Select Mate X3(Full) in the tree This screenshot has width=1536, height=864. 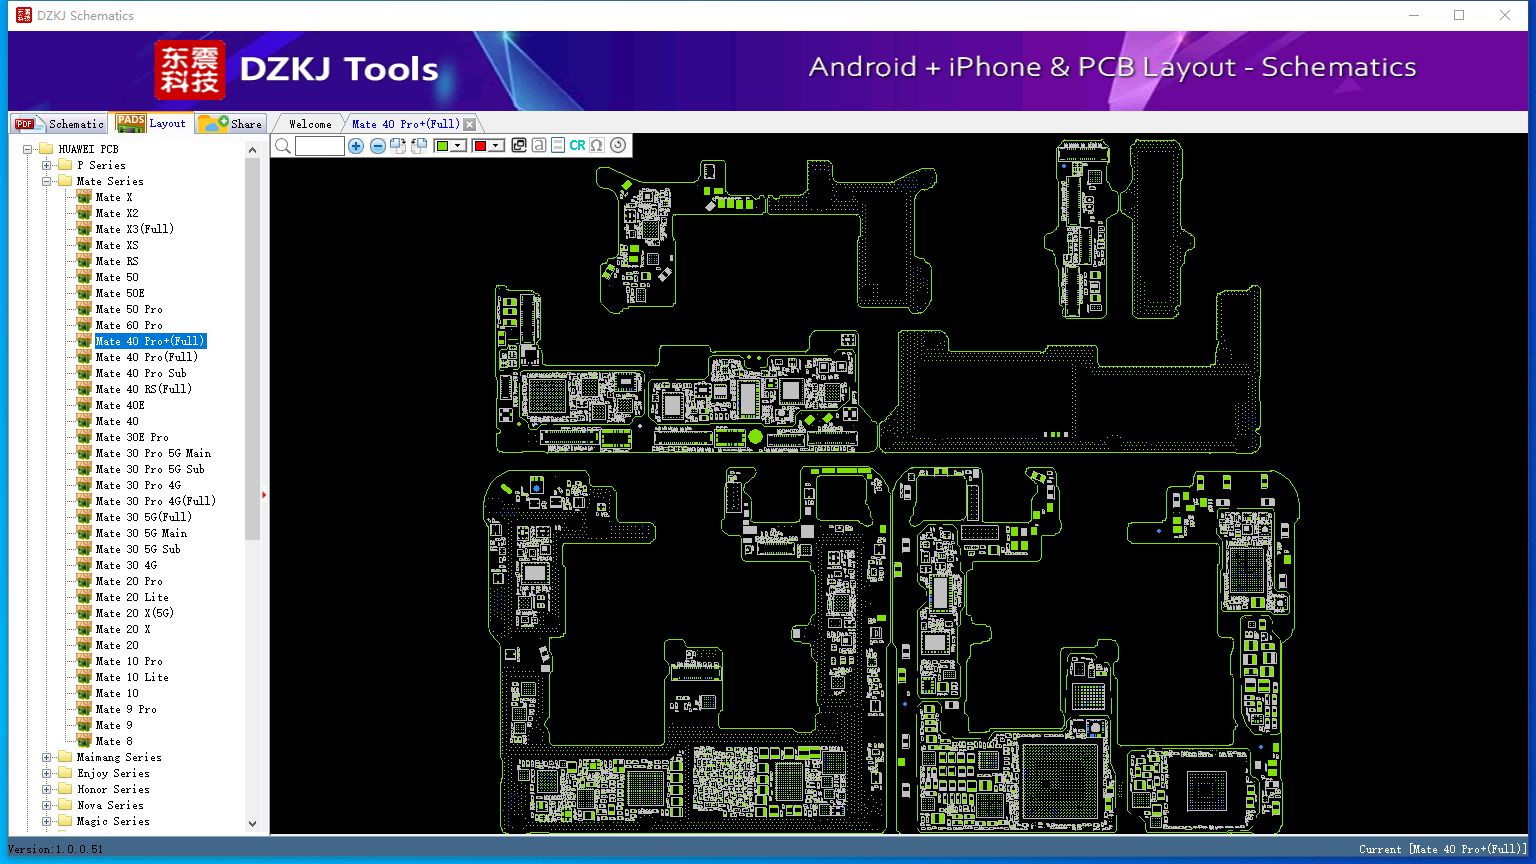pyautogui.click(x=135, y=229)
